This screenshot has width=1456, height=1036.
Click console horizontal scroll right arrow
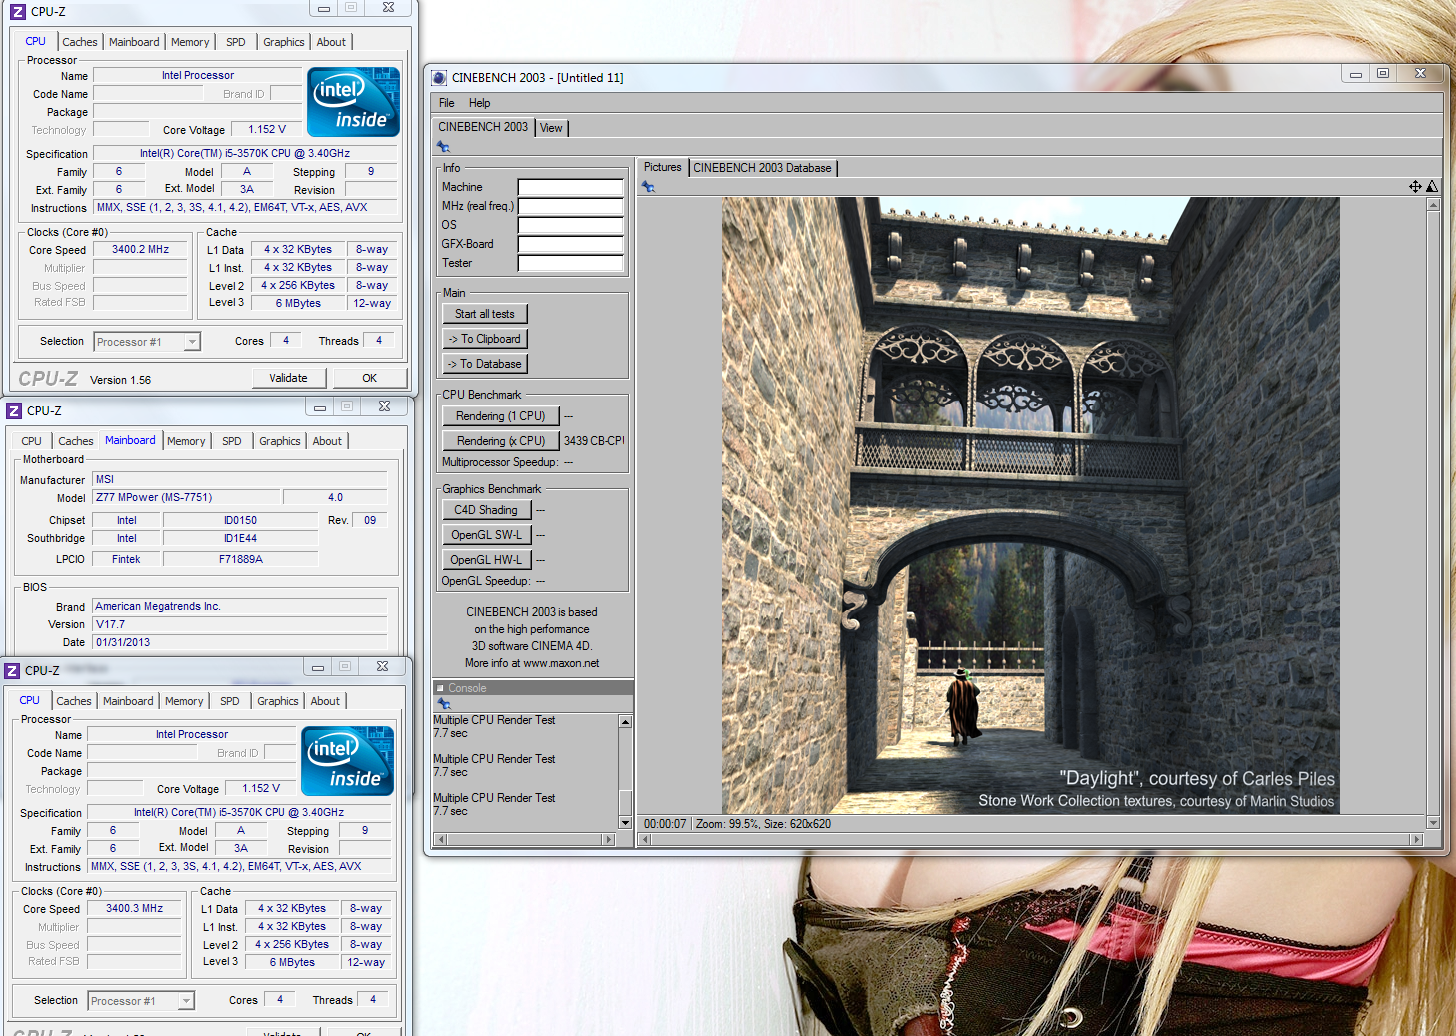pyautogui.click(x=608, y=839)
